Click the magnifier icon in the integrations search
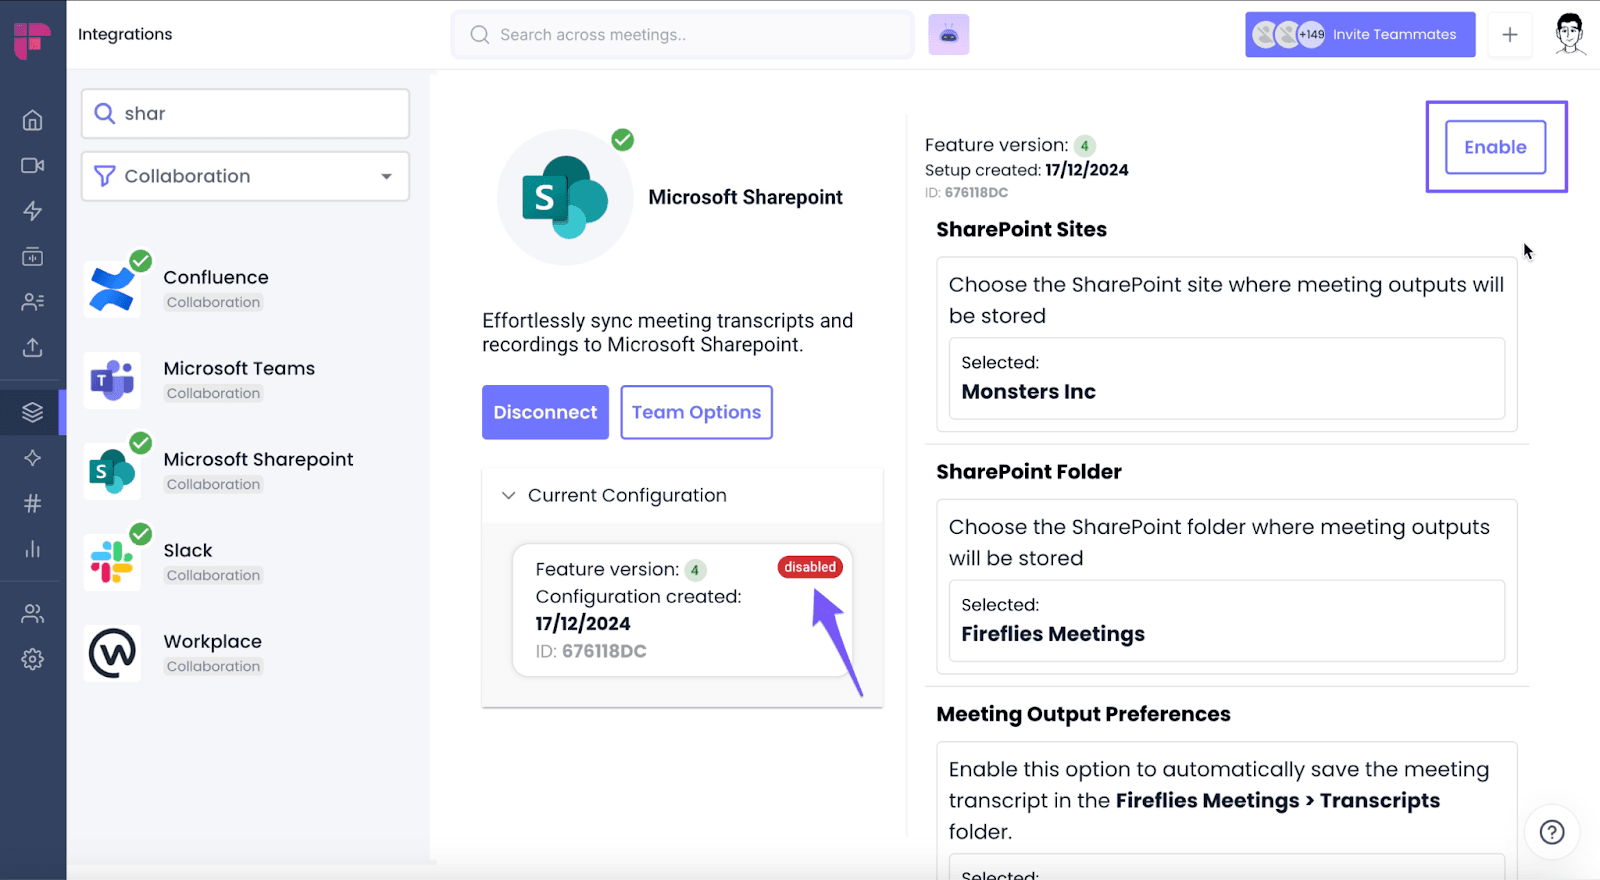Viewport: 1600px width, 880px height. [104, 113]
